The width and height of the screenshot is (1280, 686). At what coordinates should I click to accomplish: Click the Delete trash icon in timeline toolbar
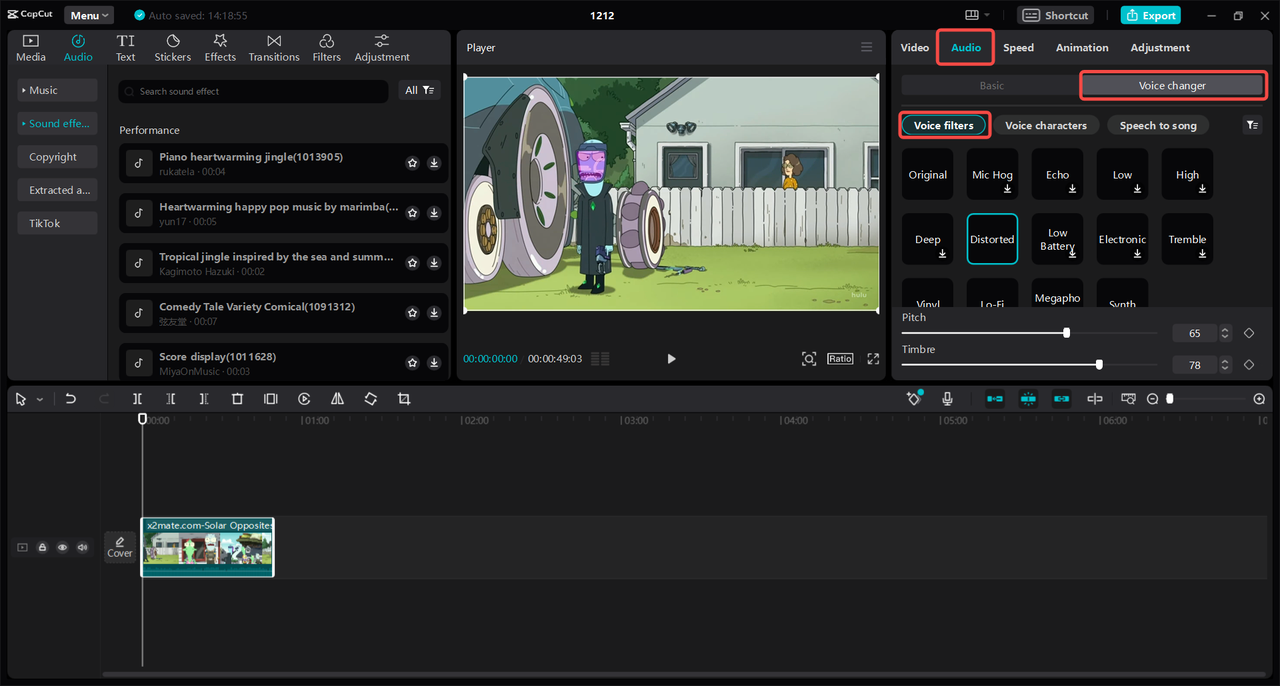pos(237,399)
